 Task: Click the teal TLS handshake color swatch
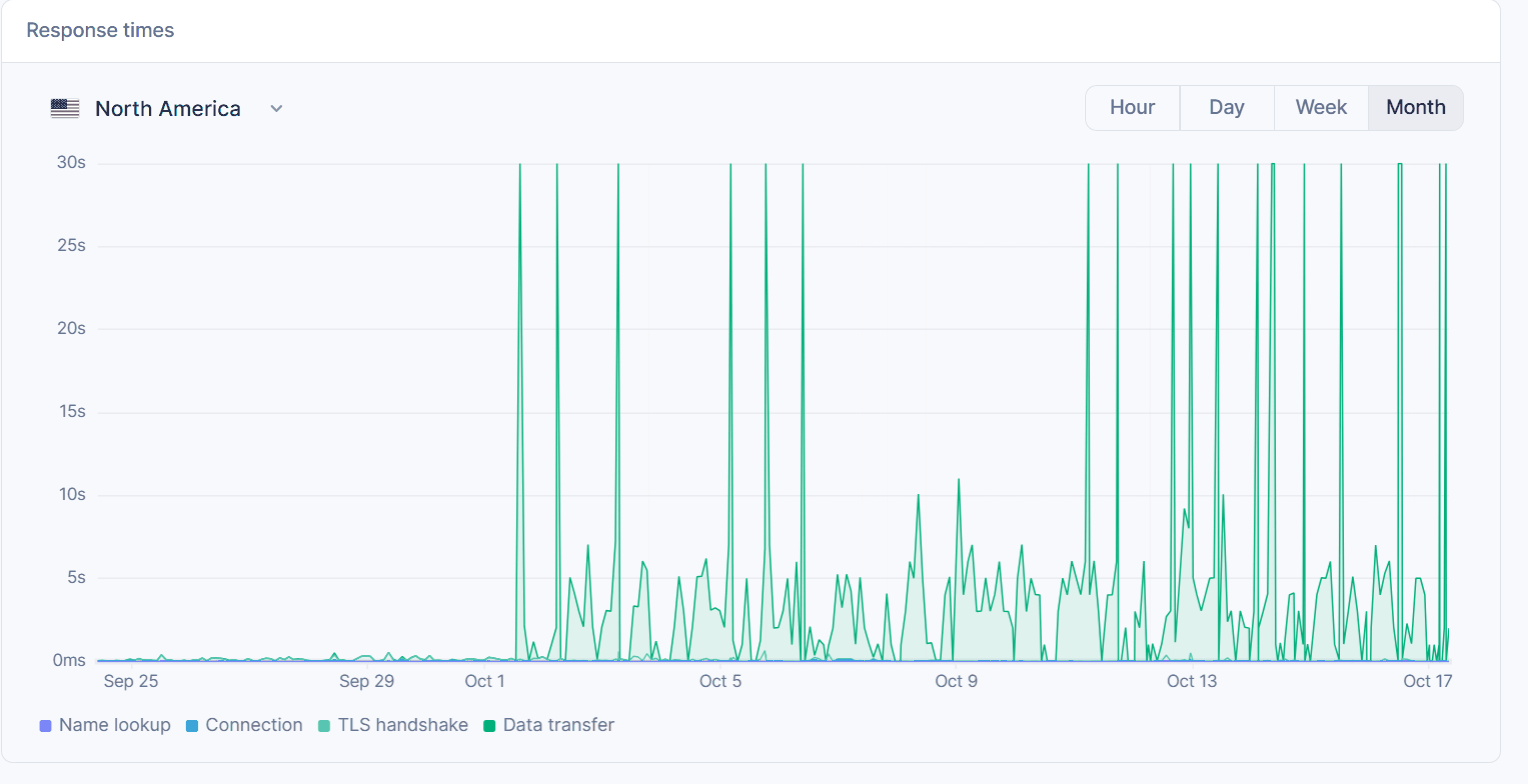(x=324, y=726)
